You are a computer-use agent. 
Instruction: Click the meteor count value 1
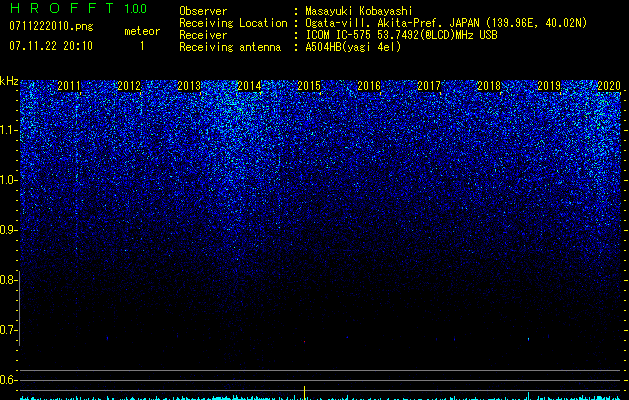point(142,46)
